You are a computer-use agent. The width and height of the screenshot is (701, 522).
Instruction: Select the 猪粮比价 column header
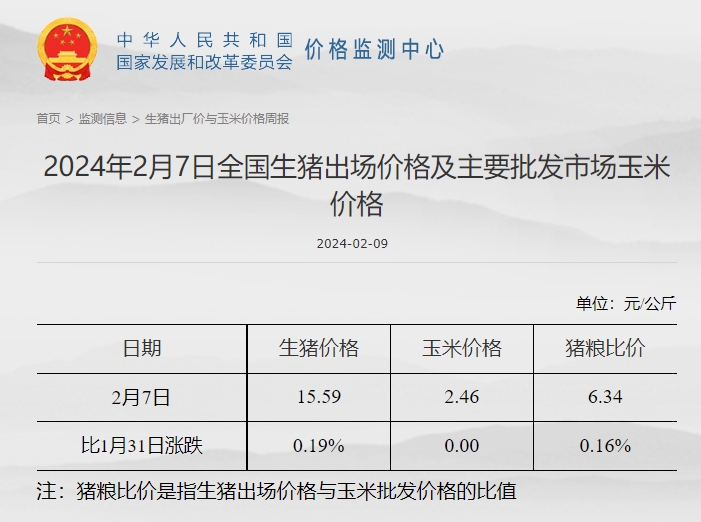pyautogui.click(x=605, y=348)
